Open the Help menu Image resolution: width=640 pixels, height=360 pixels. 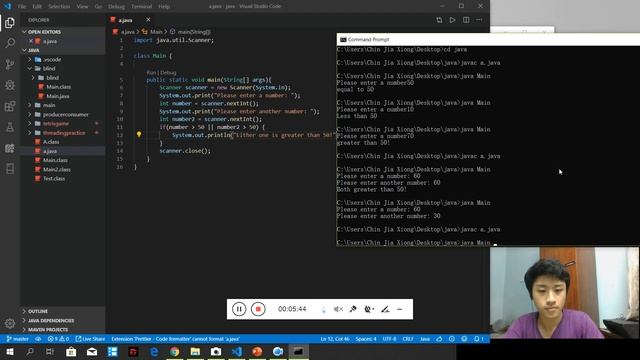(164, 7)
